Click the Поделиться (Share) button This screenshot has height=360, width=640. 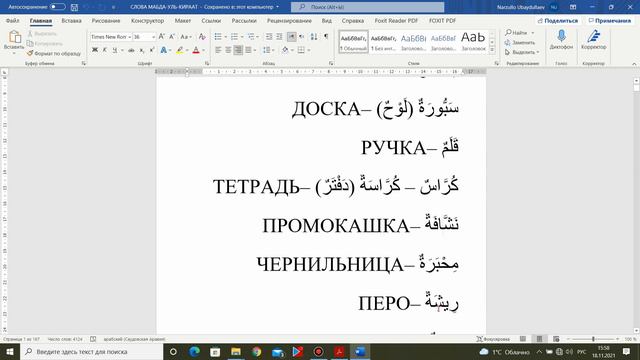[558, 20]
